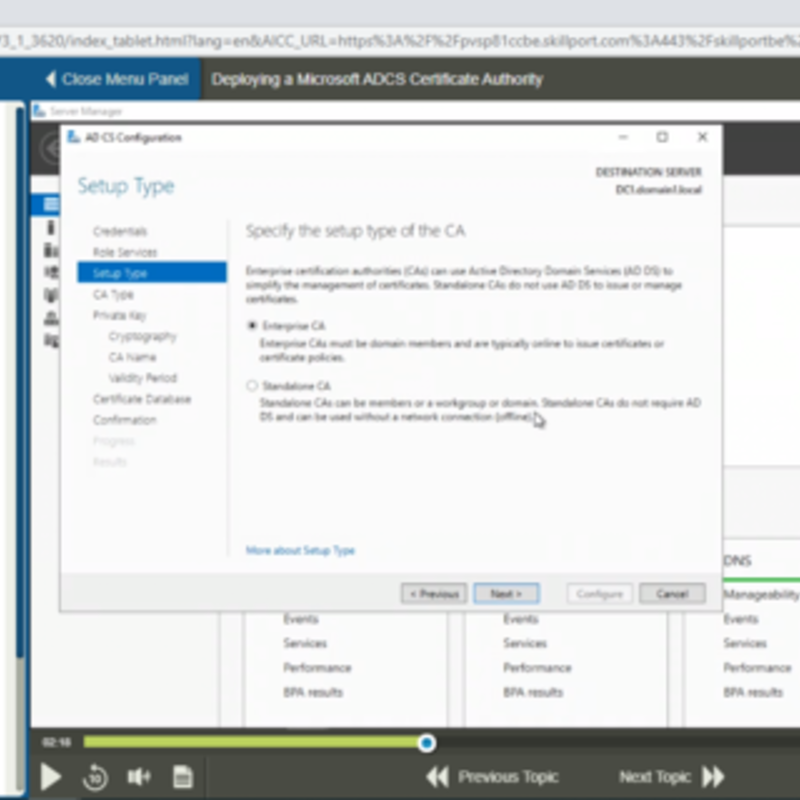The height and width of the screenshot is (800, 800).
Task: Go to the CA Type wizard step
Action: pyautogui.click(x=113, y=294)
